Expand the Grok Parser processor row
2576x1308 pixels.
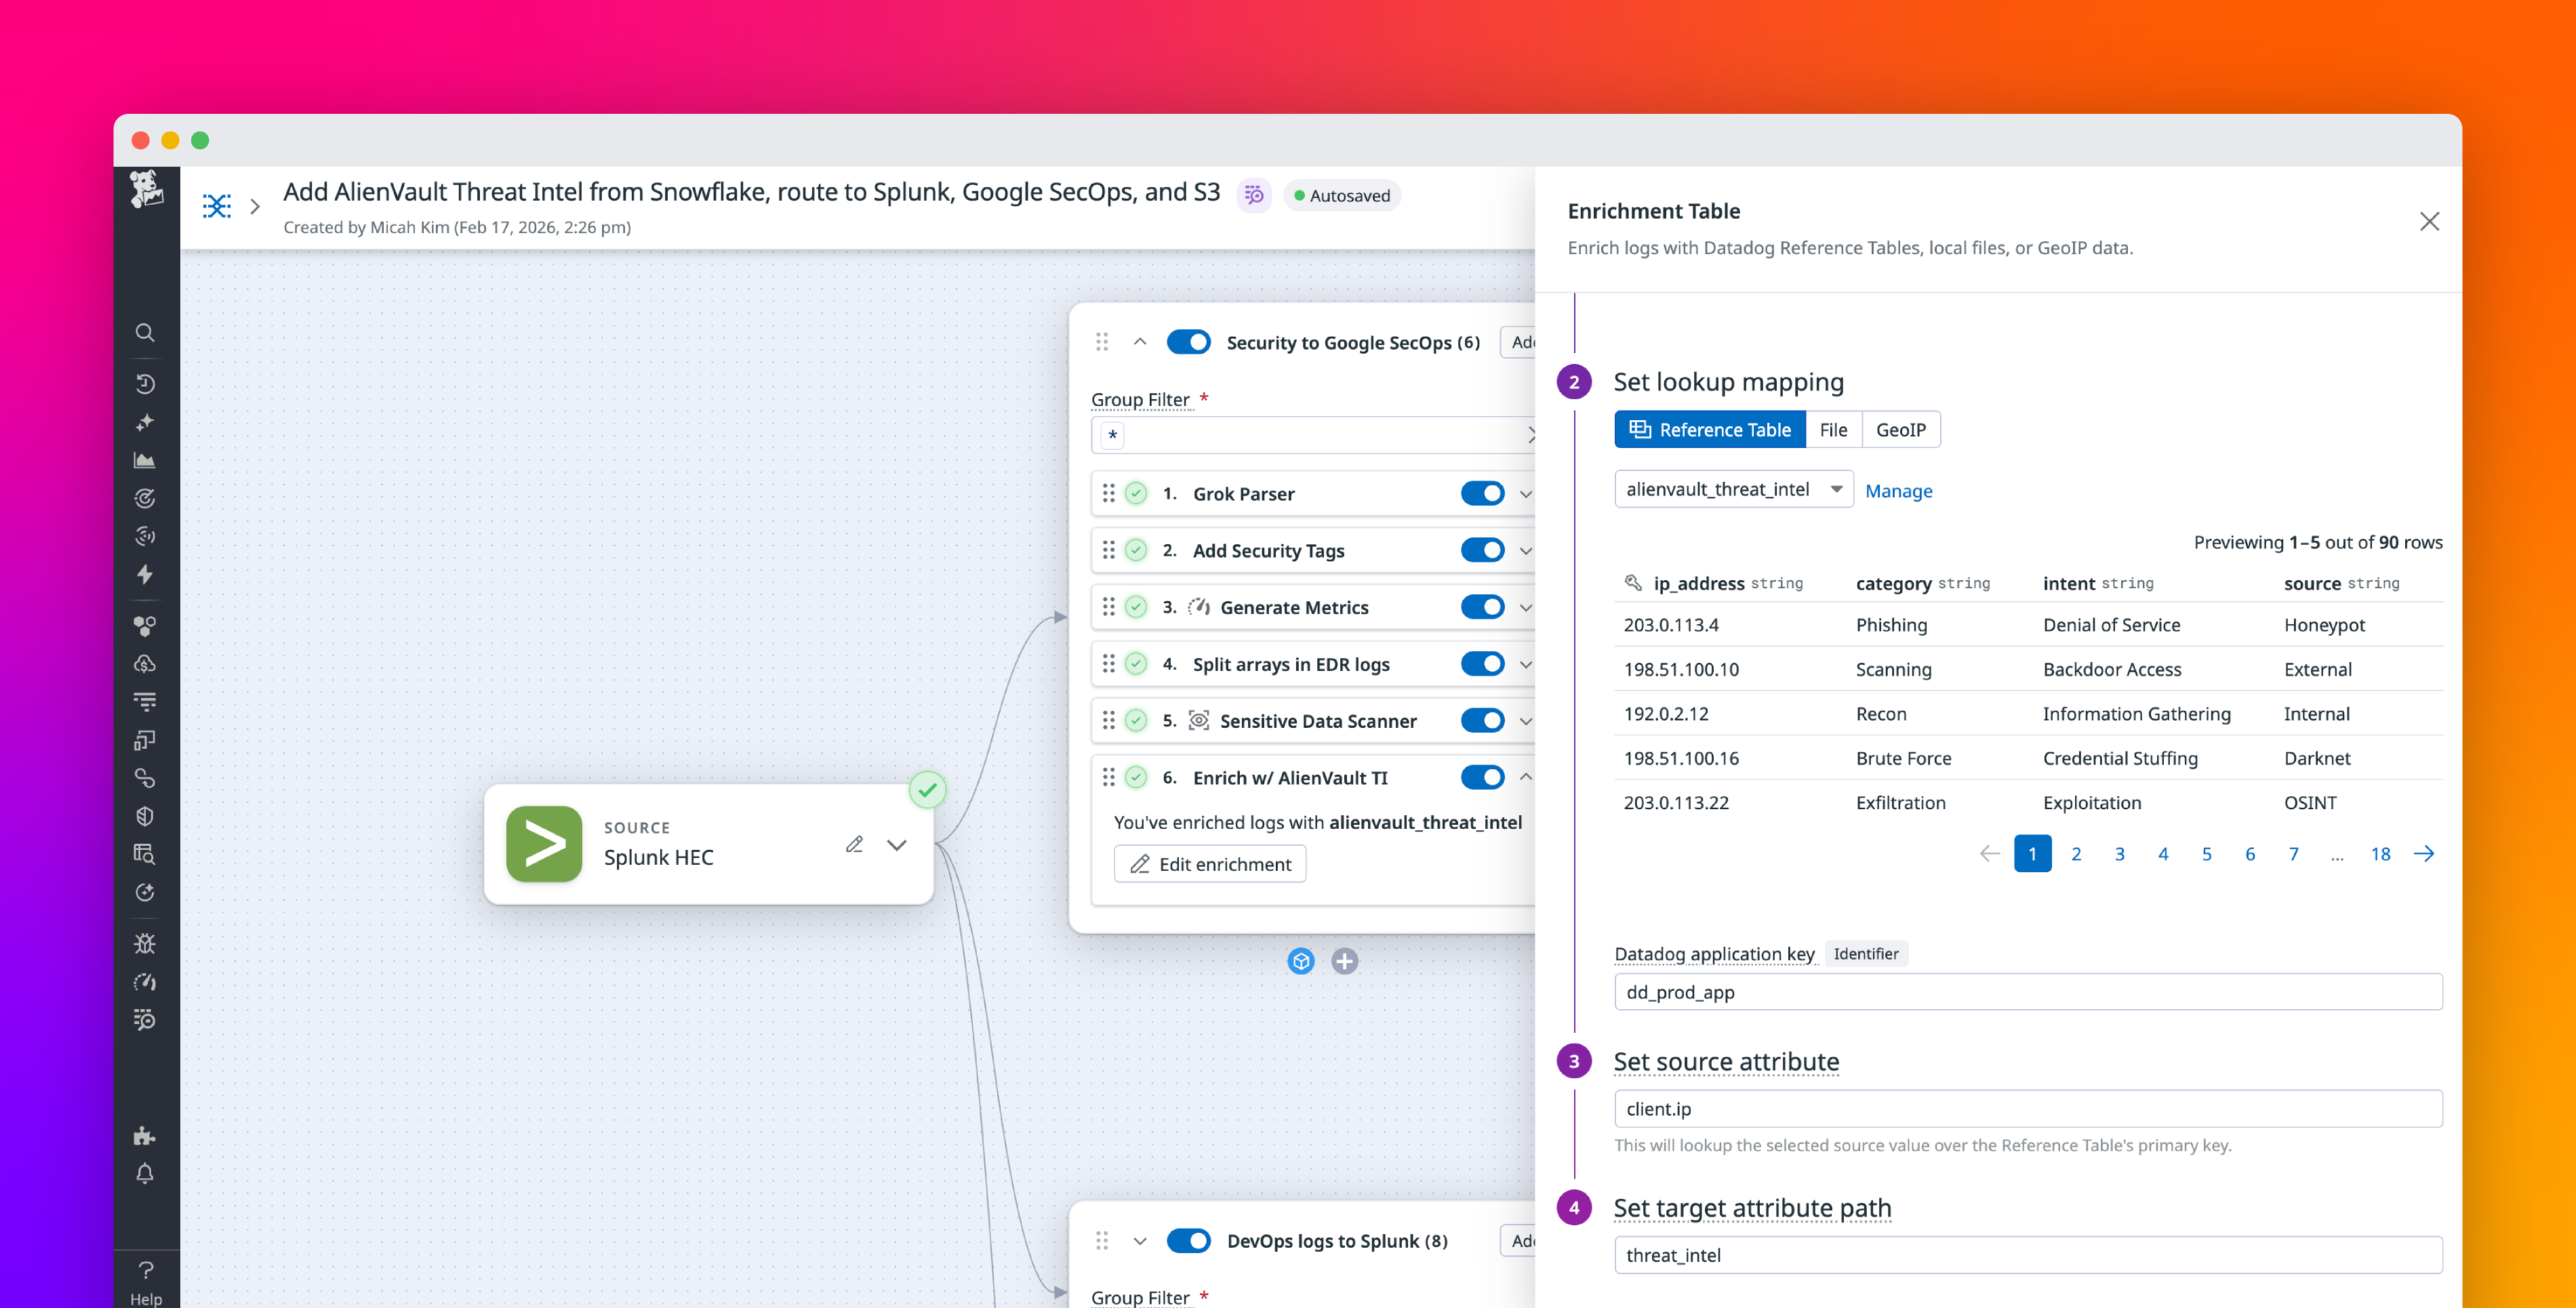point(1525,494)
